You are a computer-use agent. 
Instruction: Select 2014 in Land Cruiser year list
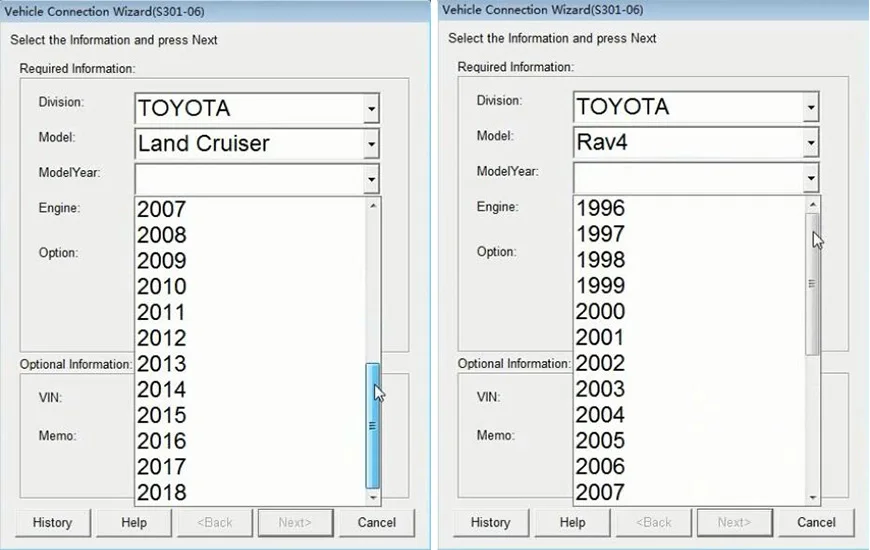[x=250, y=390]
